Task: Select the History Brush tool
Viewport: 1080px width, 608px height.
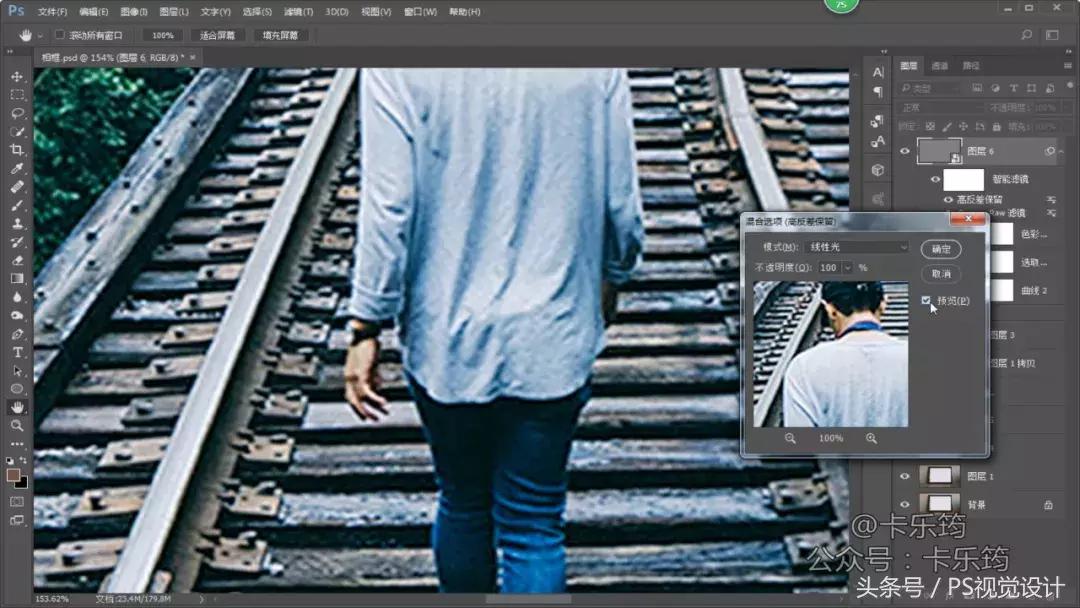Action: pos(17,242)
